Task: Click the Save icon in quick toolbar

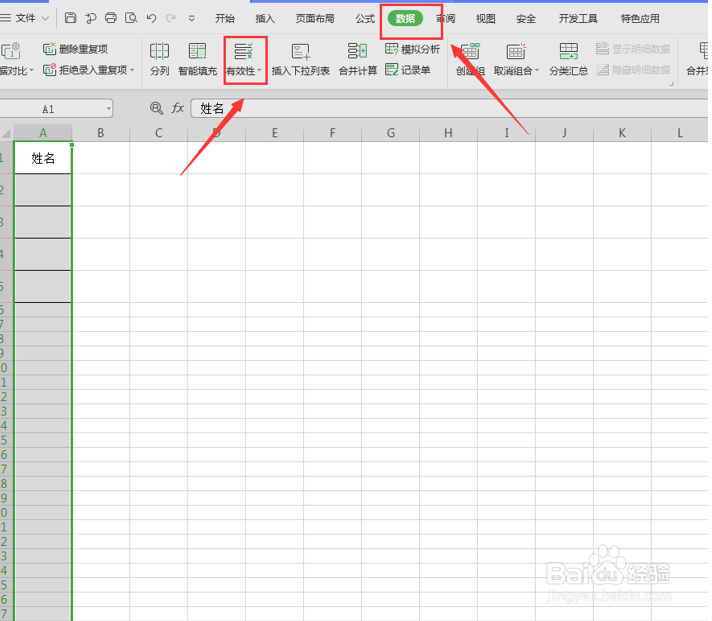Action: point(70,18)
